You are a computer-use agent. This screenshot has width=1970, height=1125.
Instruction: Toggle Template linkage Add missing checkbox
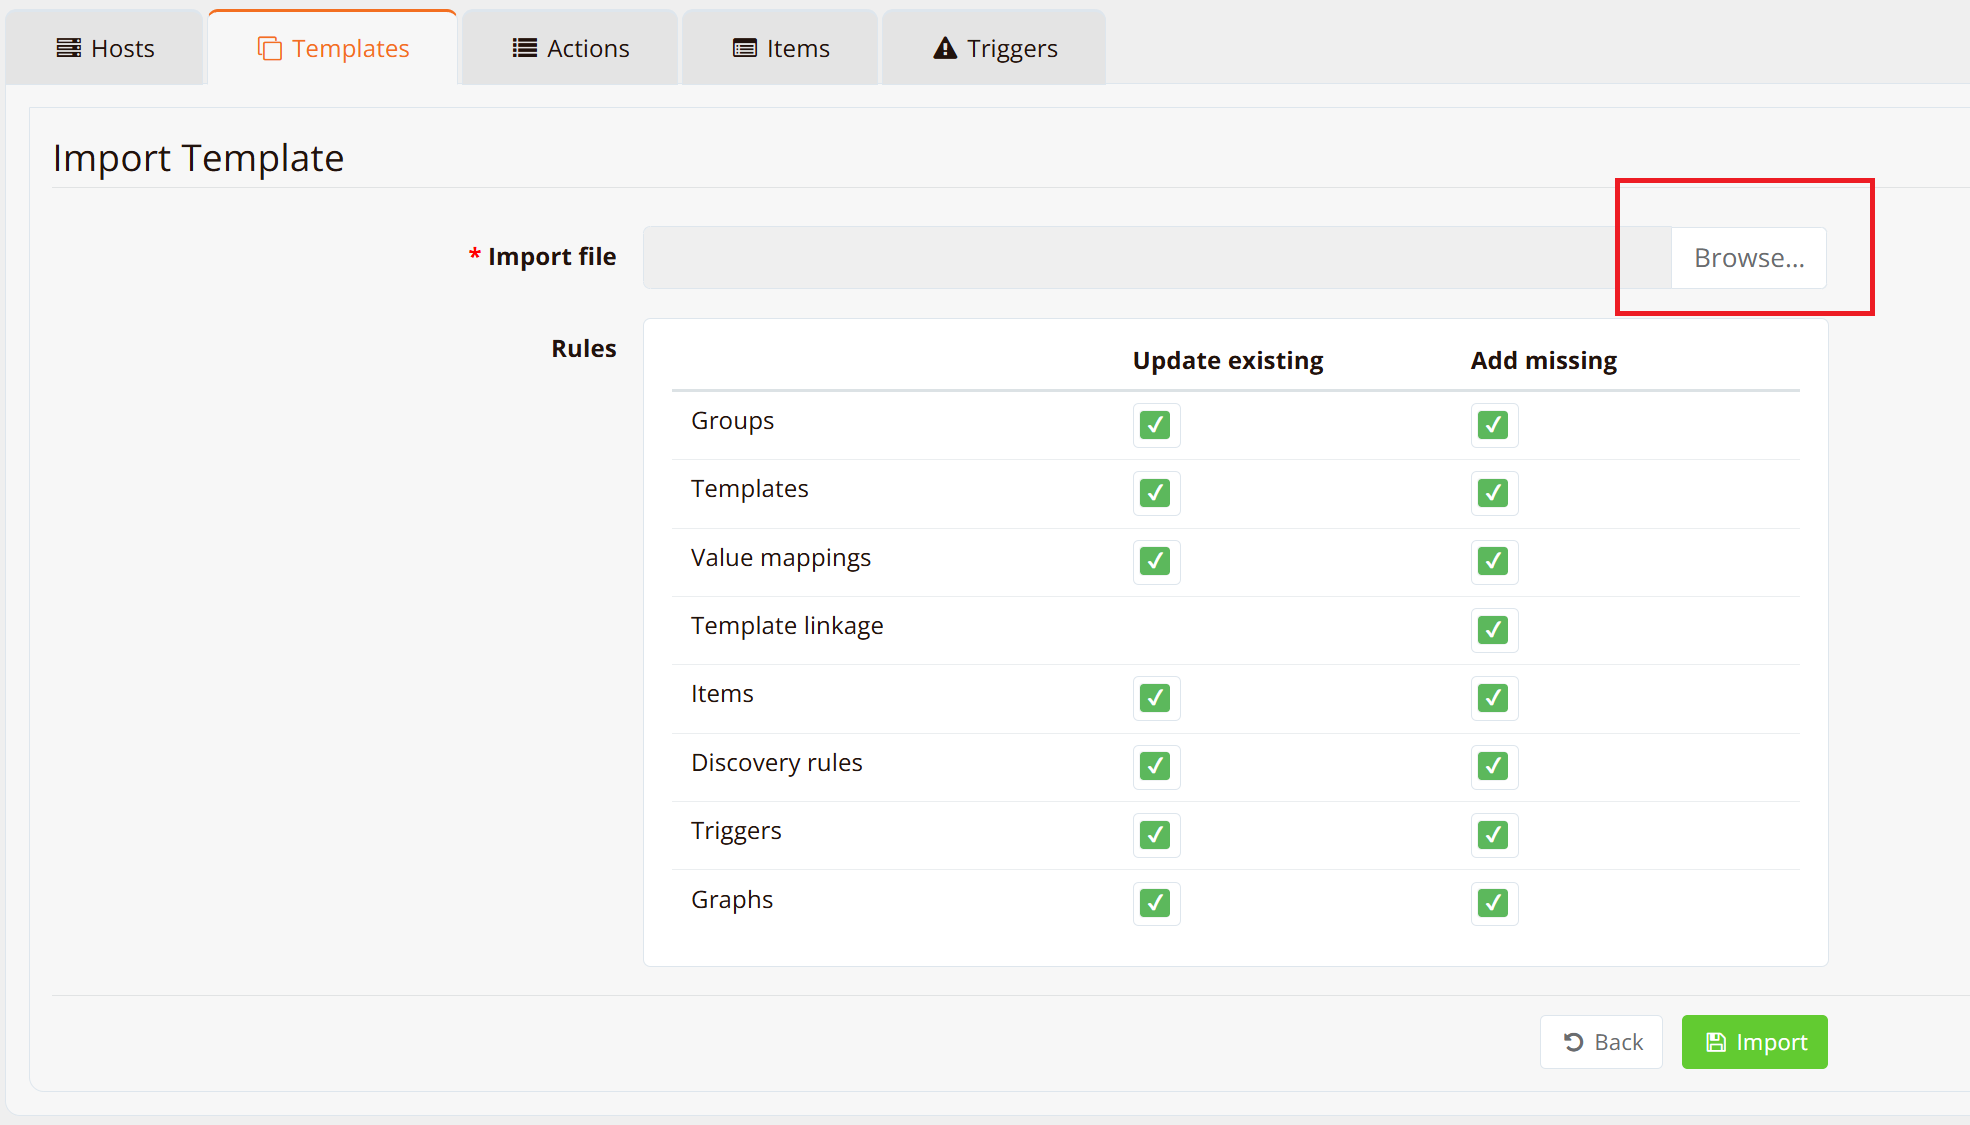pyautogui.click(x=1494, y=630)
